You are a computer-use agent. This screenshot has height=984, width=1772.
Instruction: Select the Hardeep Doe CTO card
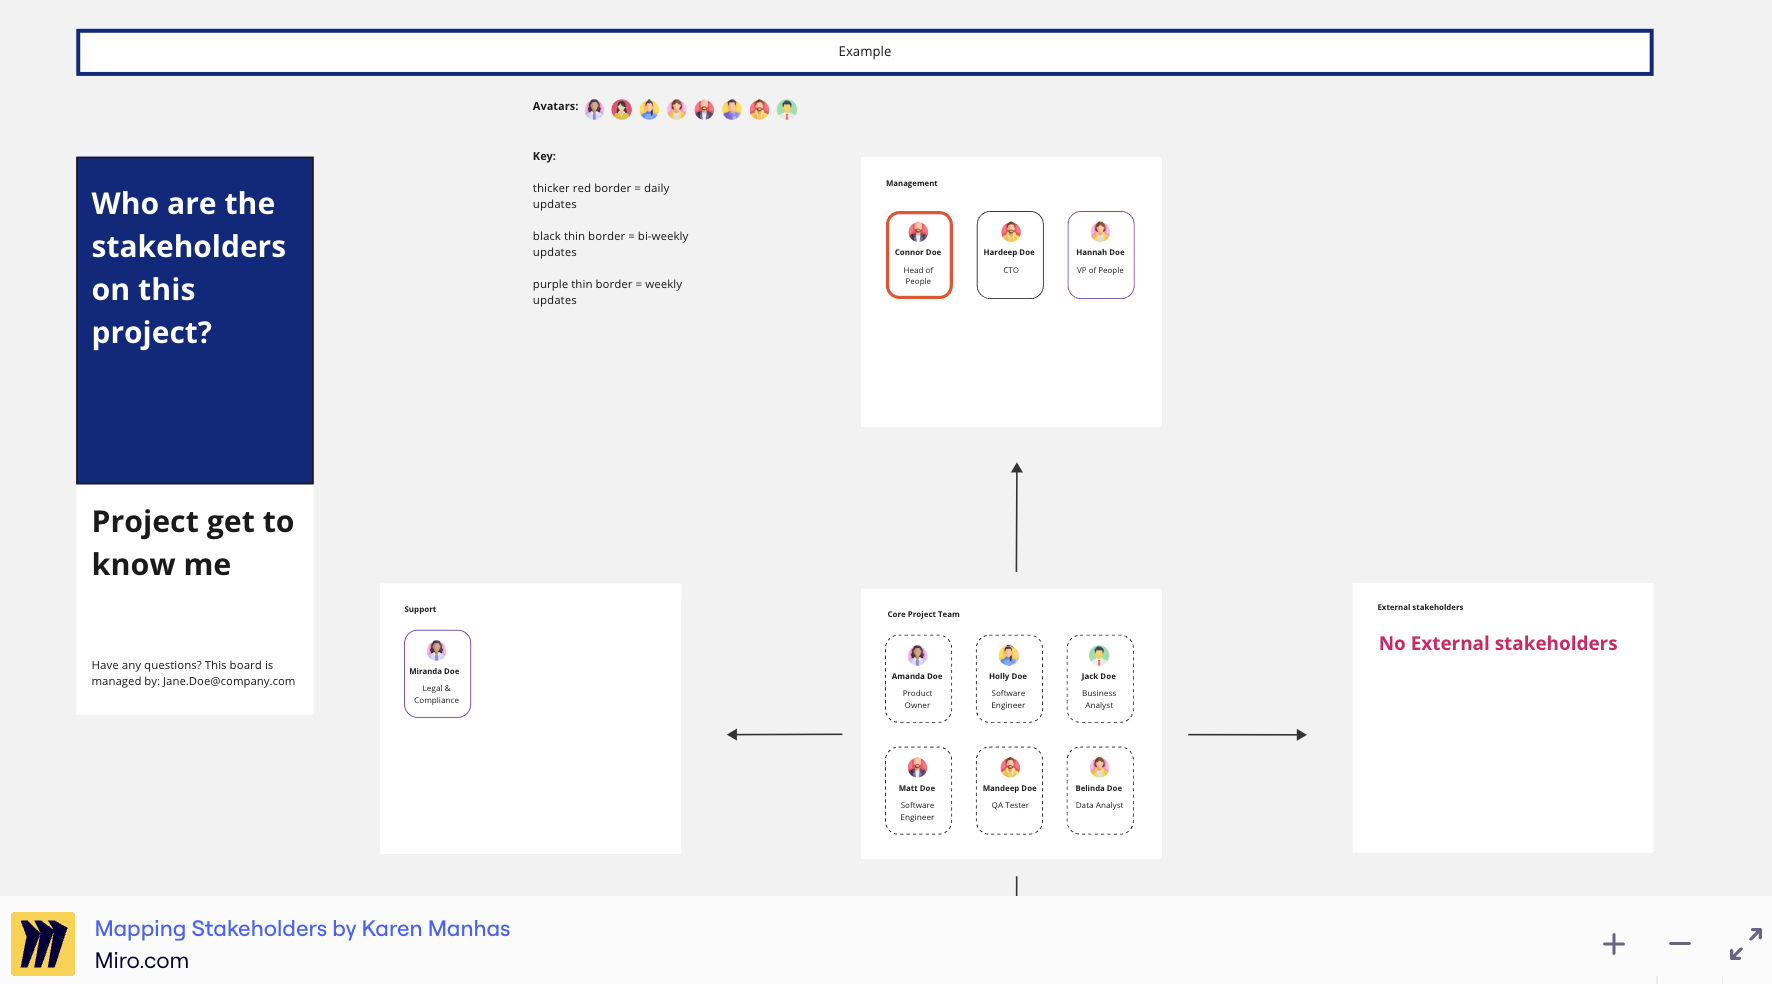(x=1009, y=254)
